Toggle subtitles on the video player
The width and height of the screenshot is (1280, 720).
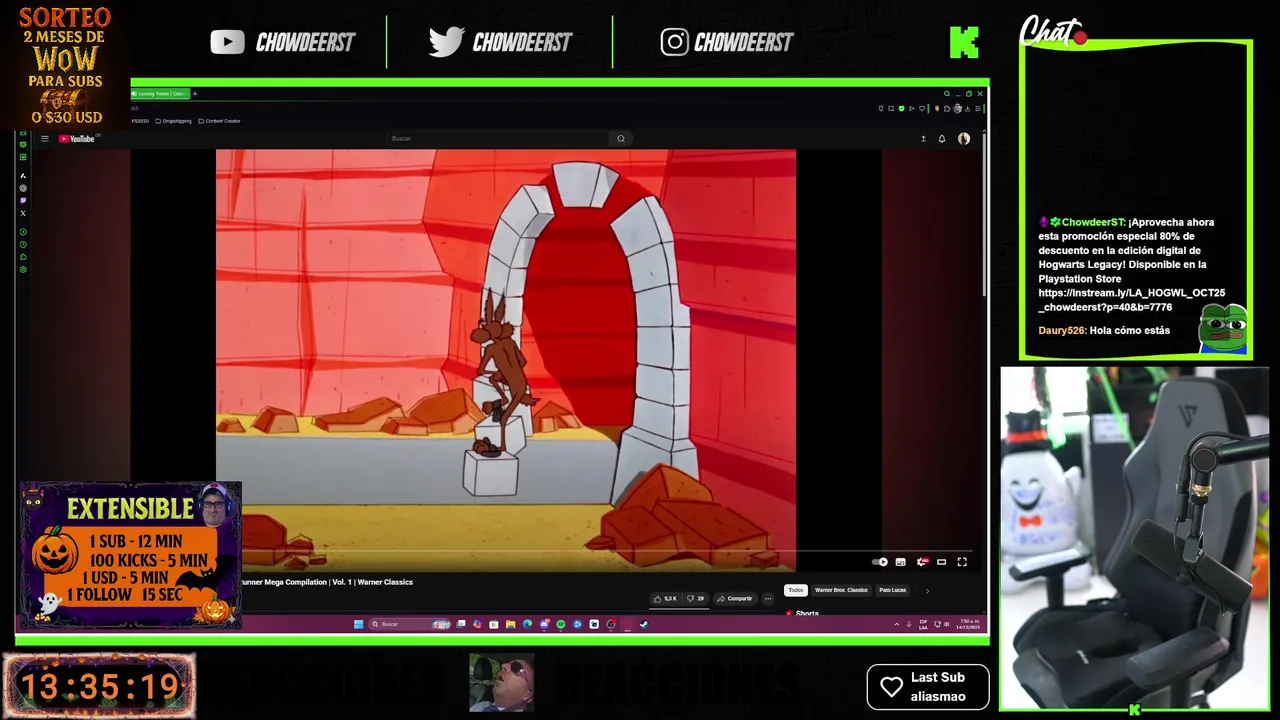[900, 562]
